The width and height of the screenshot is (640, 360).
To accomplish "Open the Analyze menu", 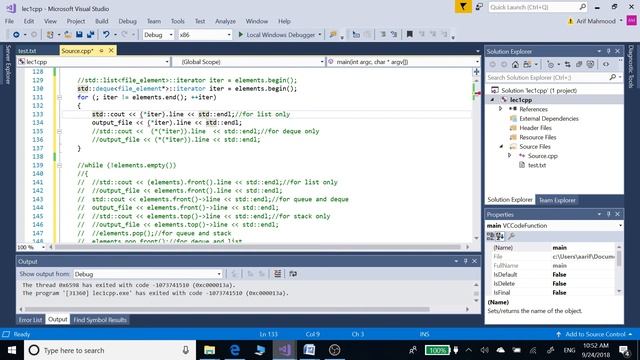I will [x=225, y=21].
